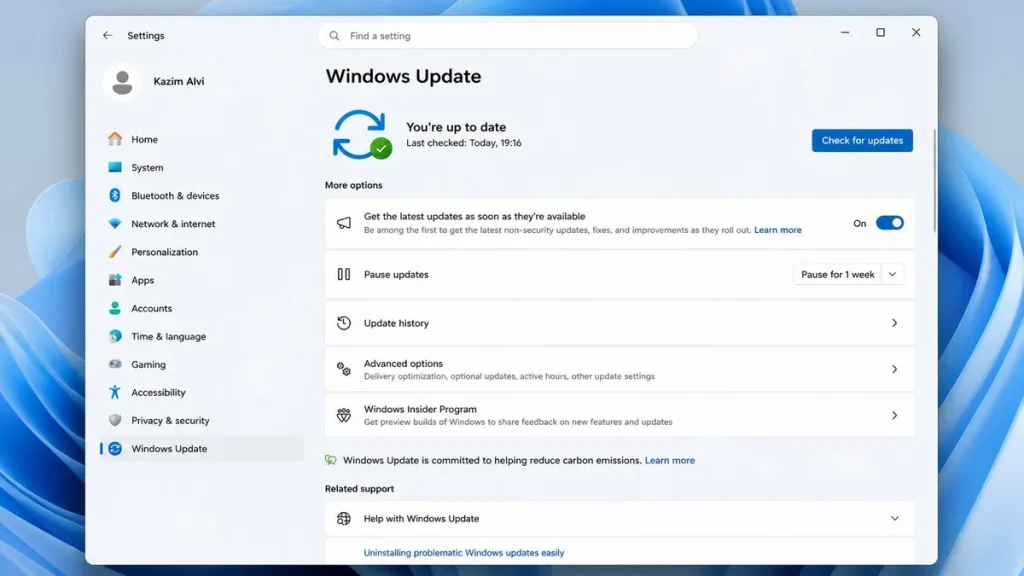Image resolution: width=1024 pixels, height=576 pixels.
Task: Click Learn more about latest updates
Action: click(x=778, y=230)
